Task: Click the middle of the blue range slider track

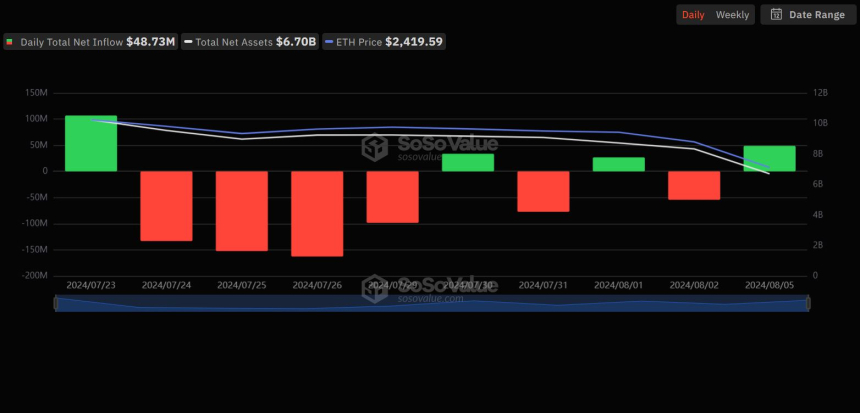Action: (431, 303)
